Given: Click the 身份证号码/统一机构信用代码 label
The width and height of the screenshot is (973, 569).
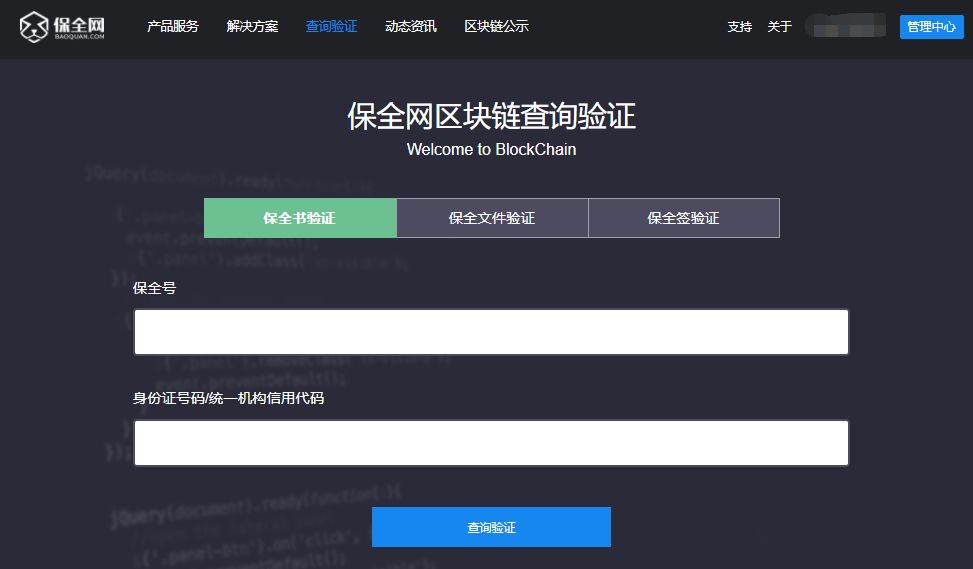Looking at the screenshot, I should pos(228,398).
